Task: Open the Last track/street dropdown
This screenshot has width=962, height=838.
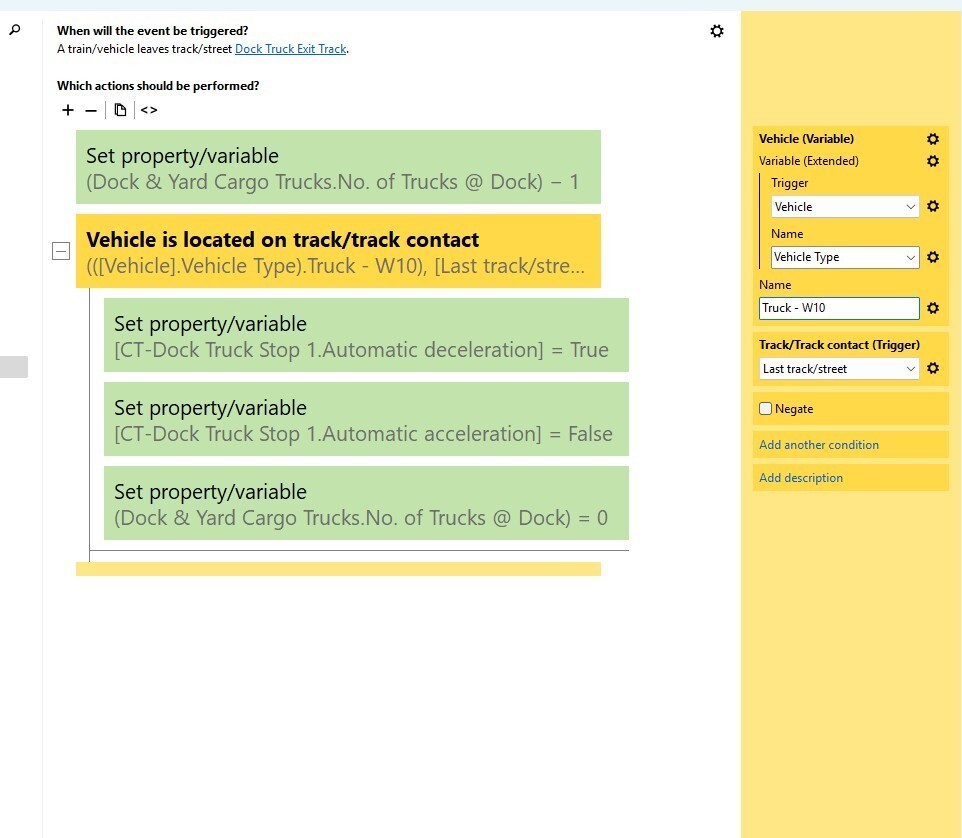Action: coord(839,369)
